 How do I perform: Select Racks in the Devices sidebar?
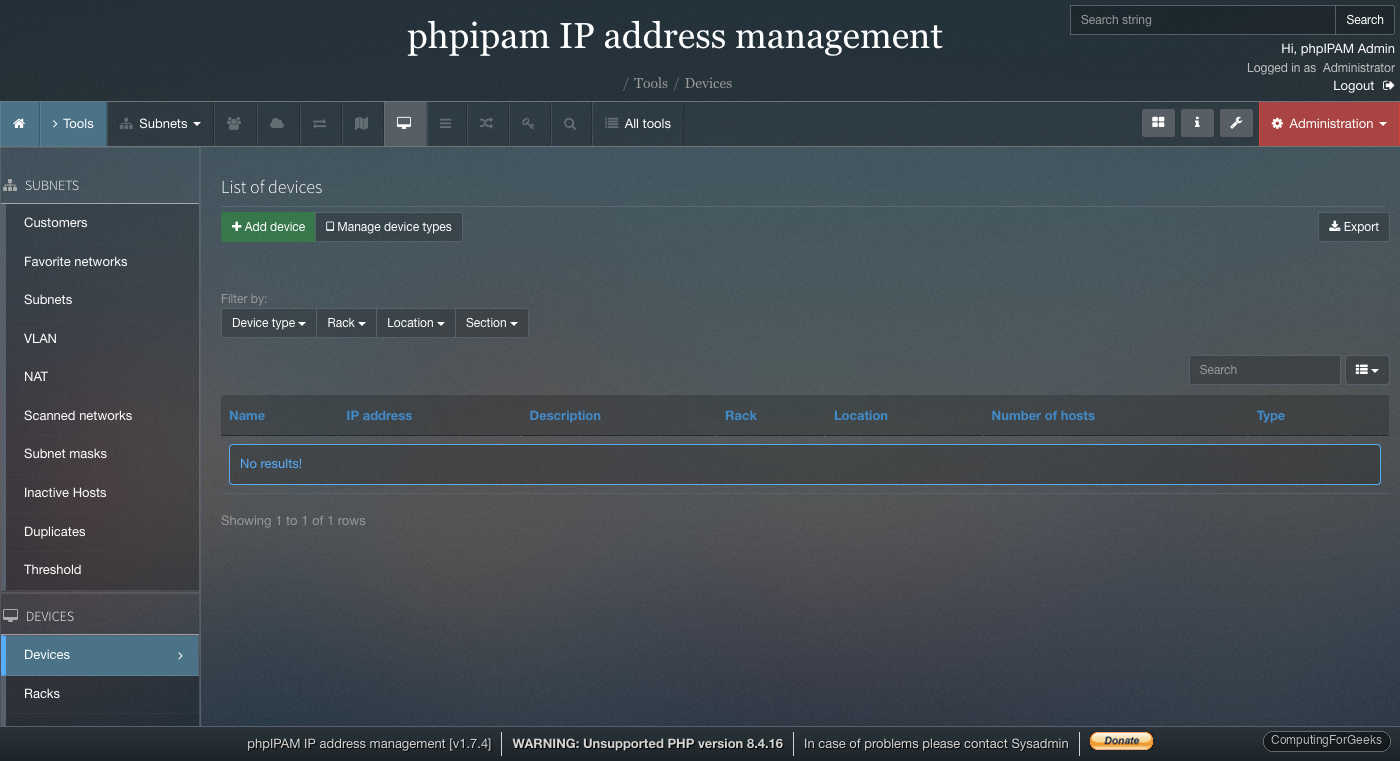pos(42,693)
